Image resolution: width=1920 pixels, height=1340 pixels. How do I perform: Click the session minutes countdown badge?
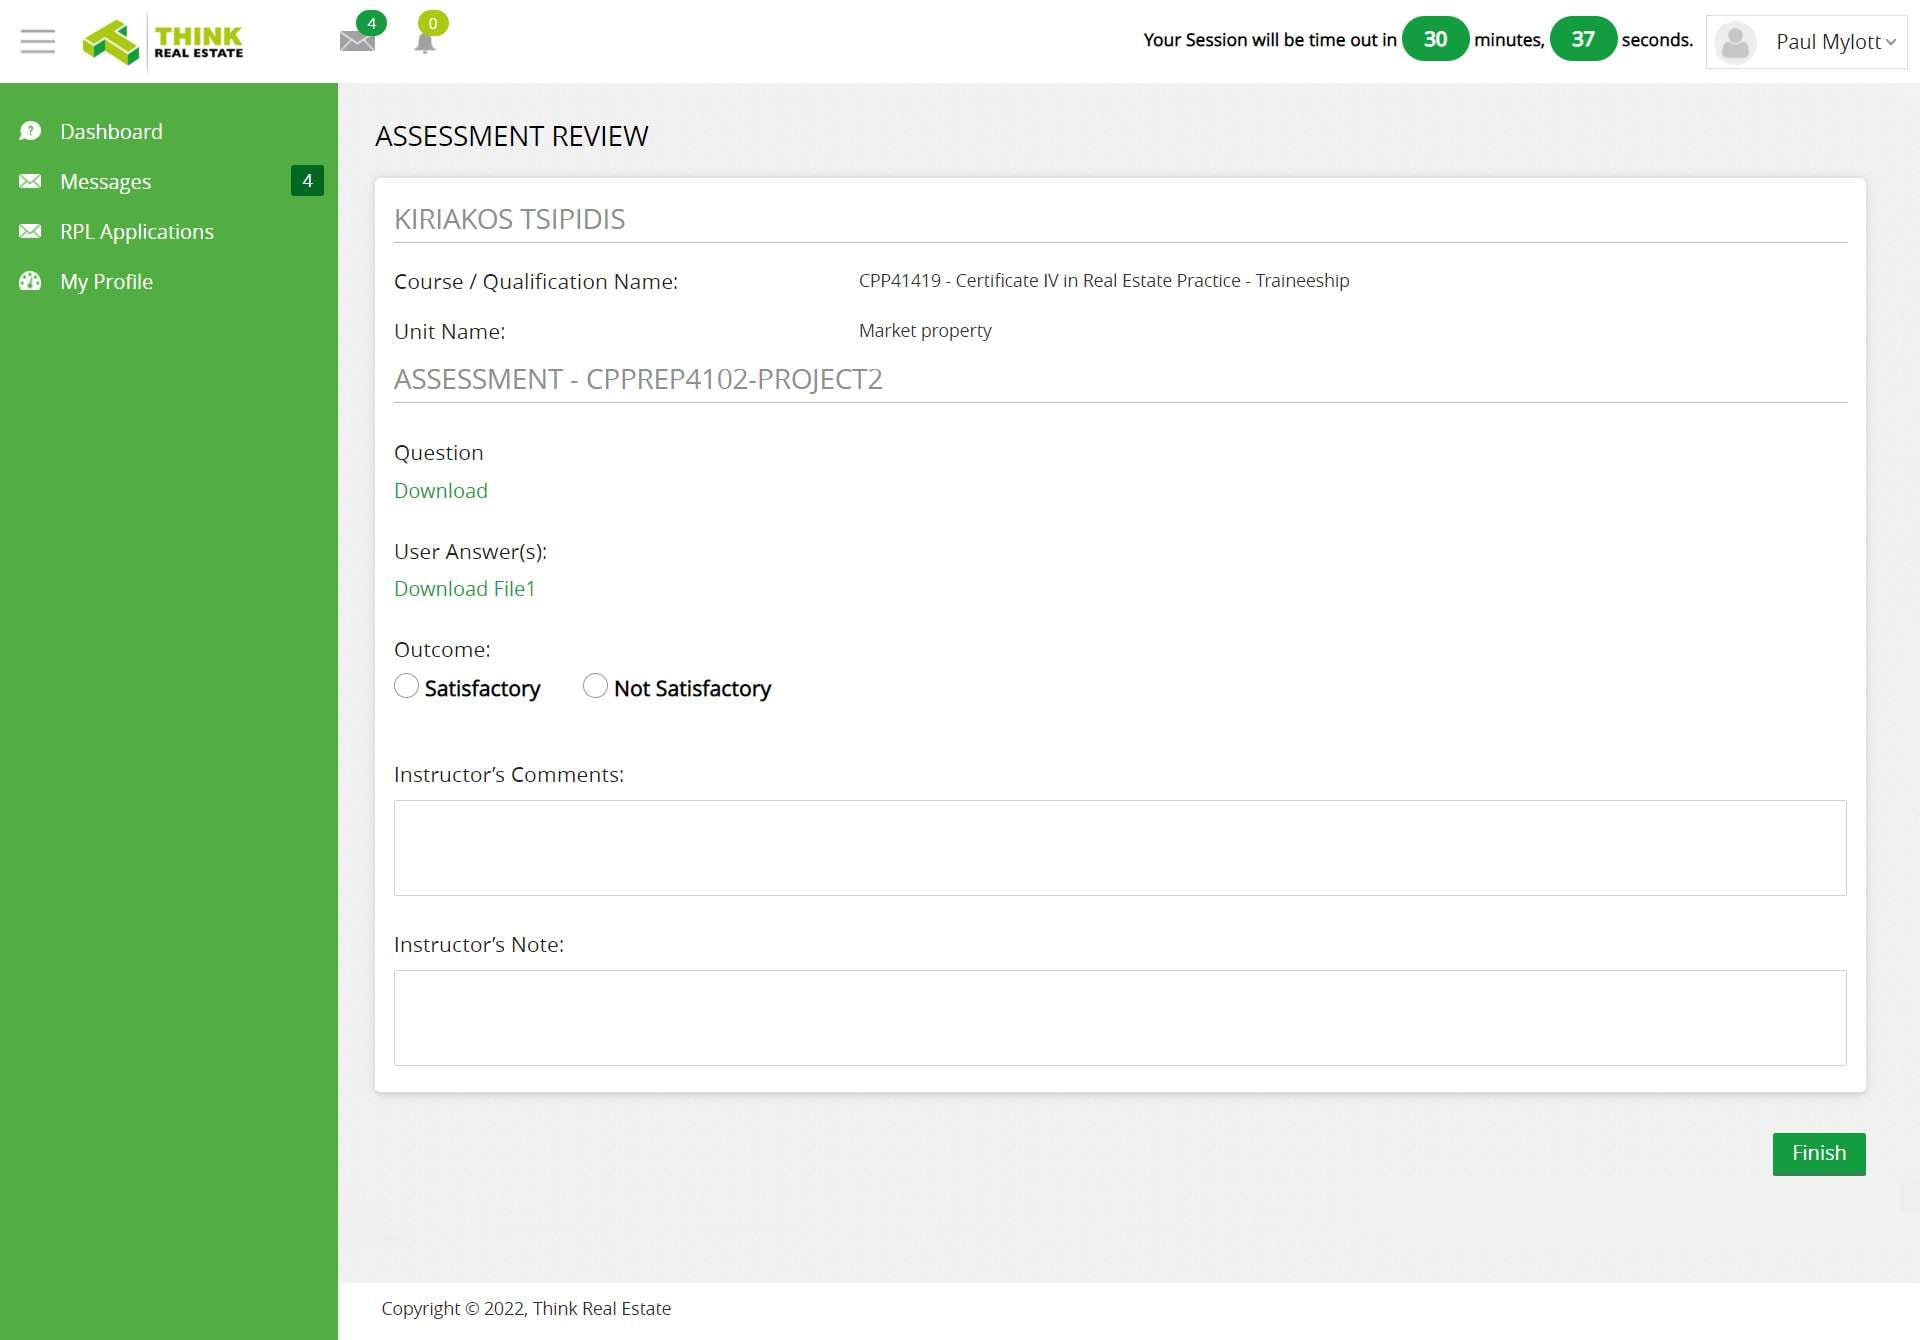pyautogui.click(x=1435, y=39)
